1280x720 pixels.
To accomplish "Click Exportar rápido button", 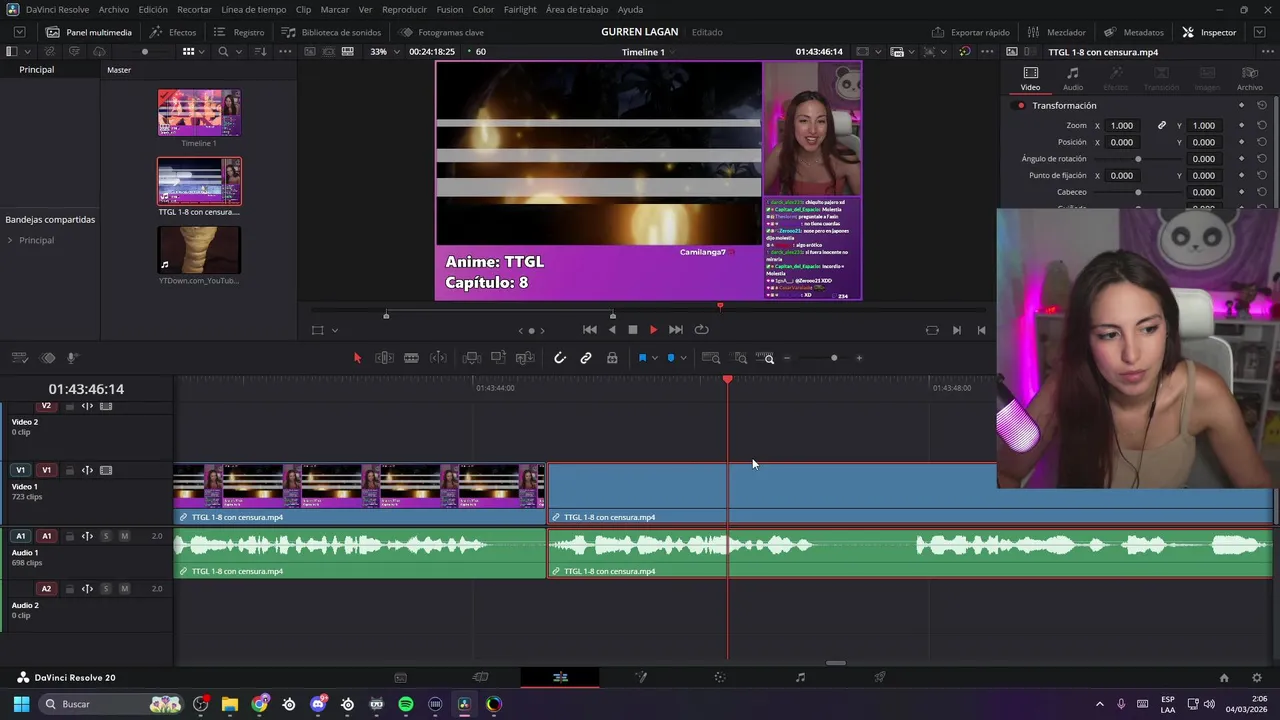I will click(x=970, y=32).
